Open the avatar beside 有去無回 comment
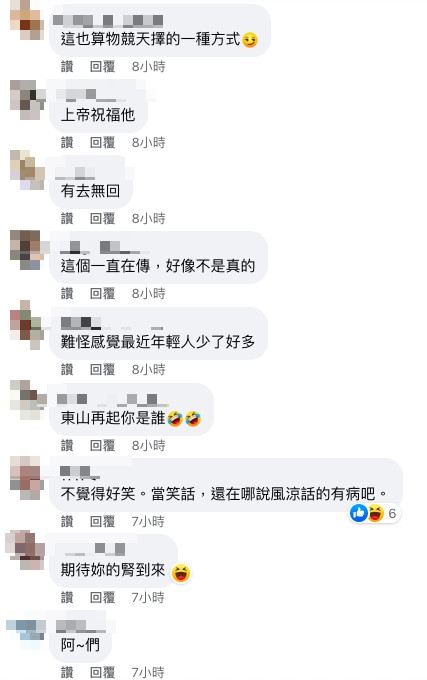 pyautogui.click(x=27, y=170)
